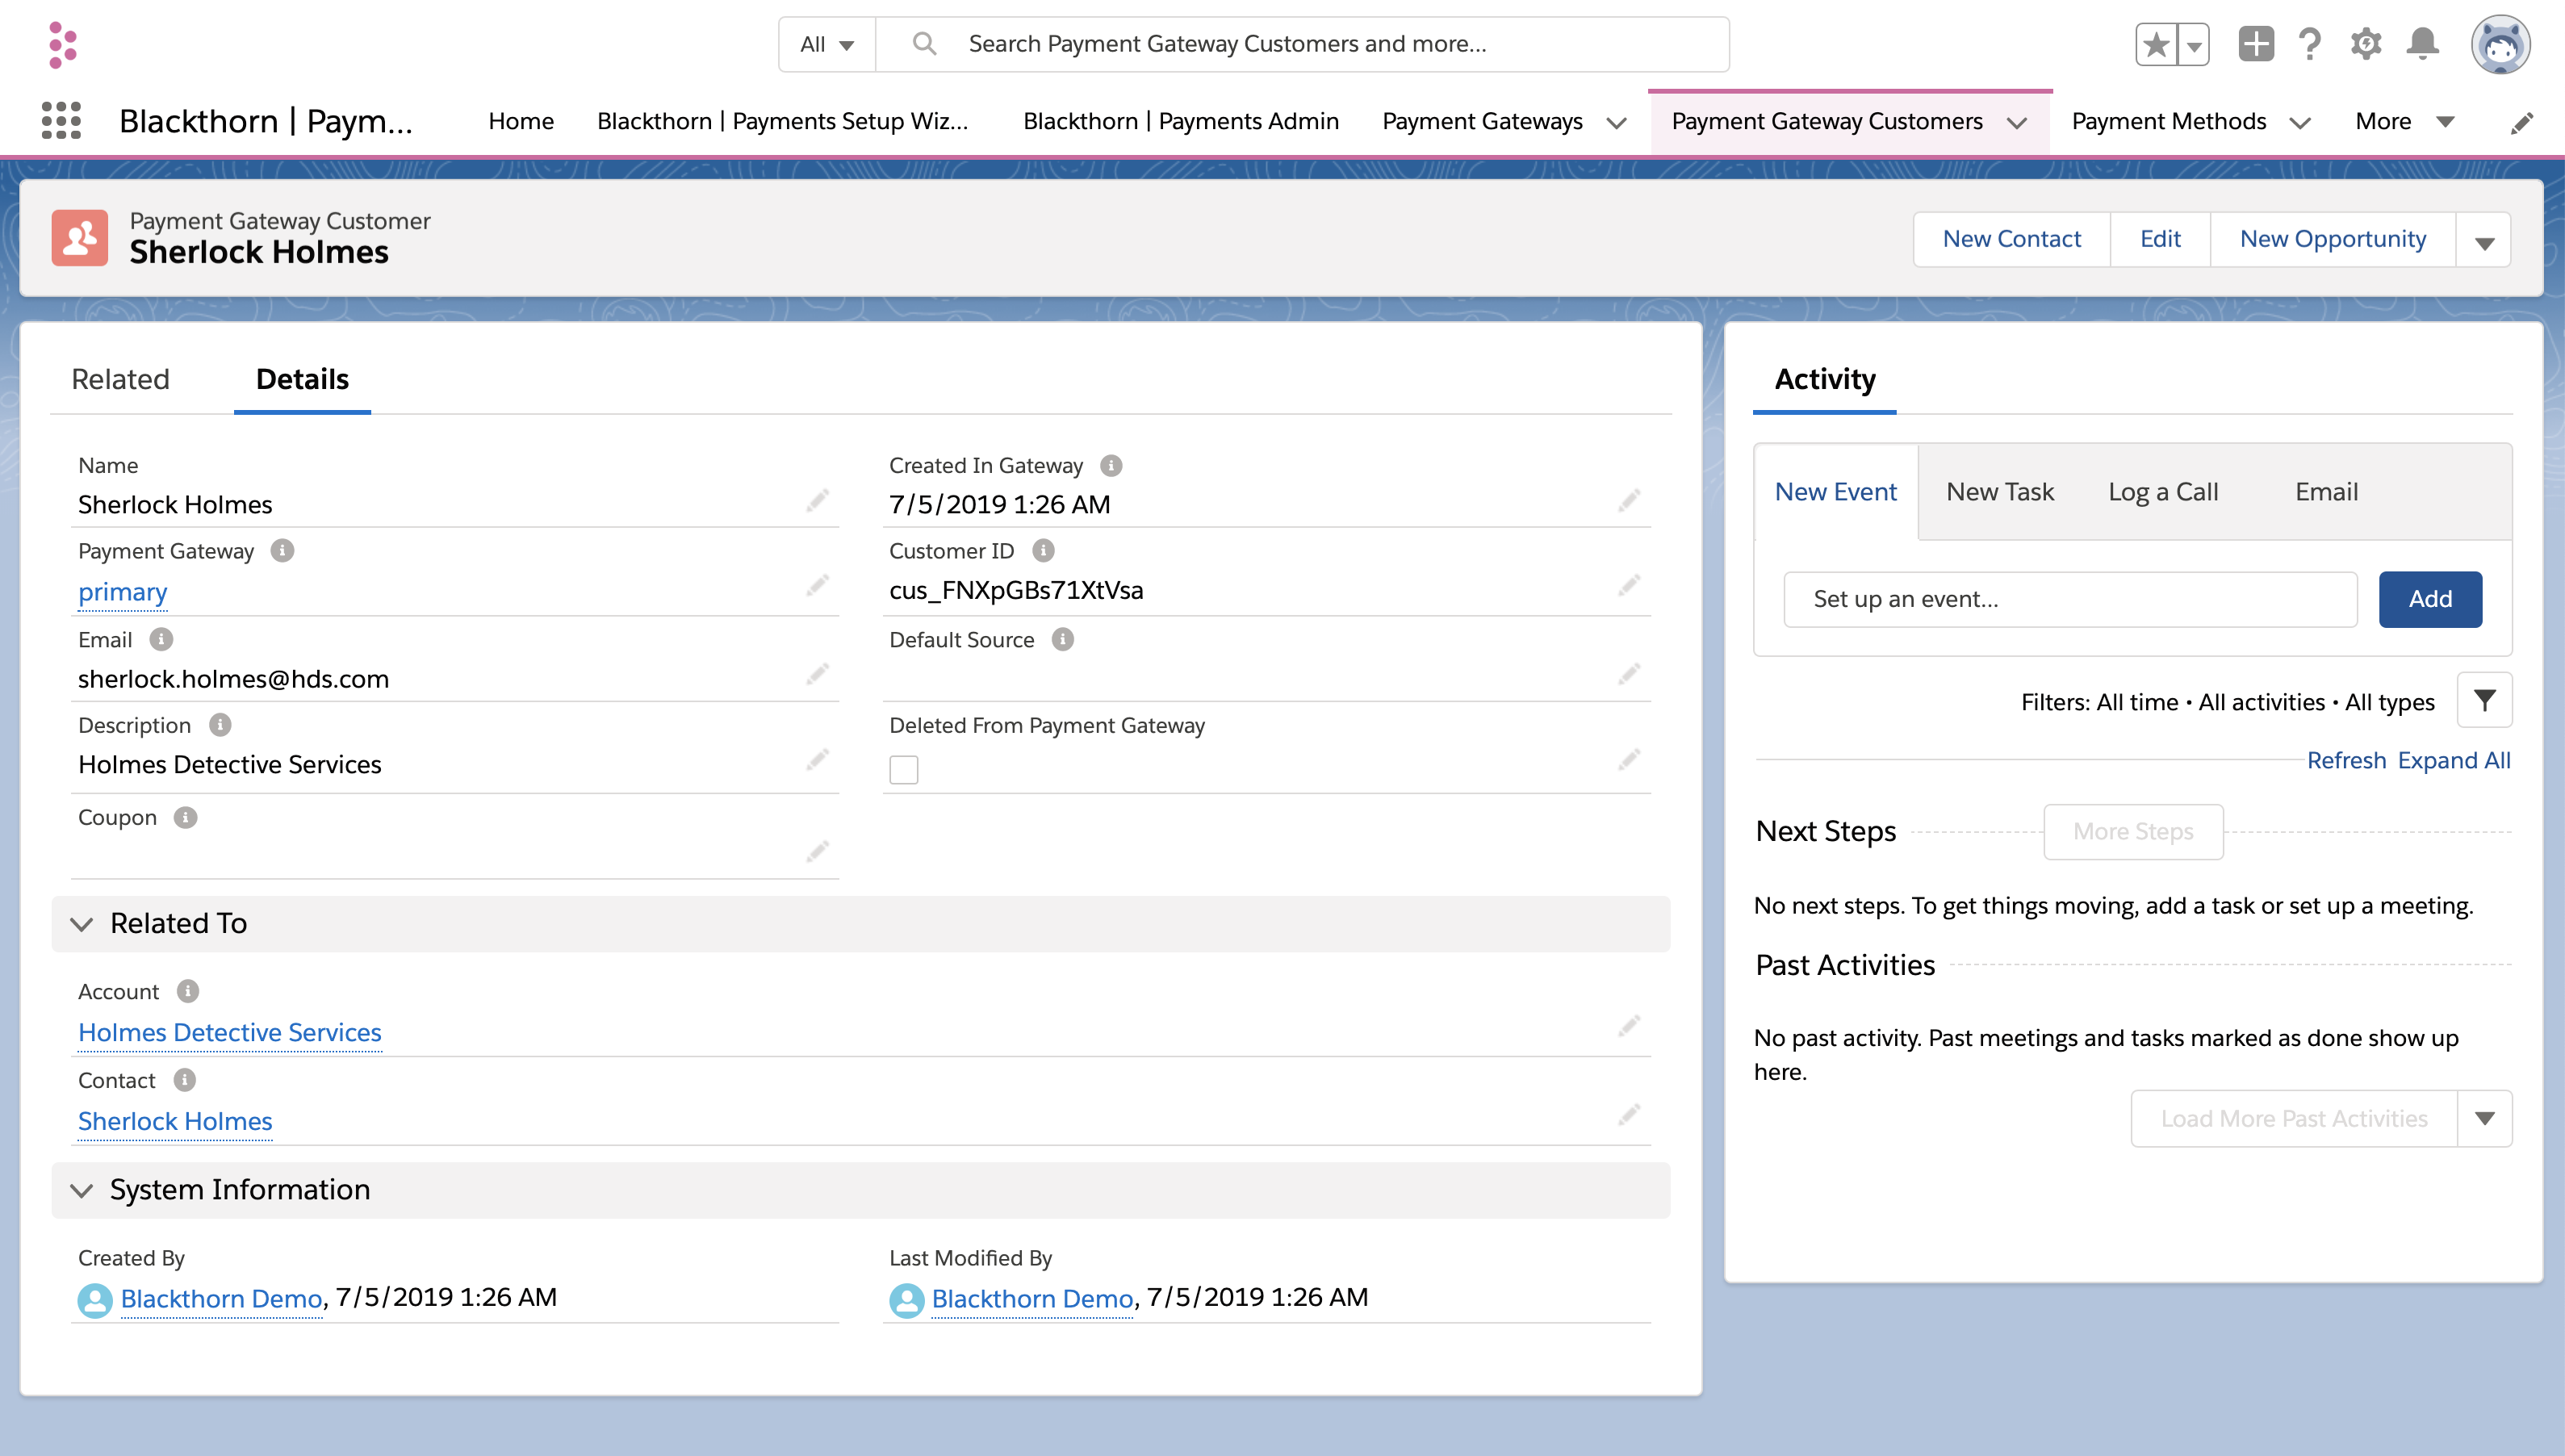Edit the Default Source pencil icon
The height and width of the screenshot is (1456, 2565).
click(x=1629, y=674)
